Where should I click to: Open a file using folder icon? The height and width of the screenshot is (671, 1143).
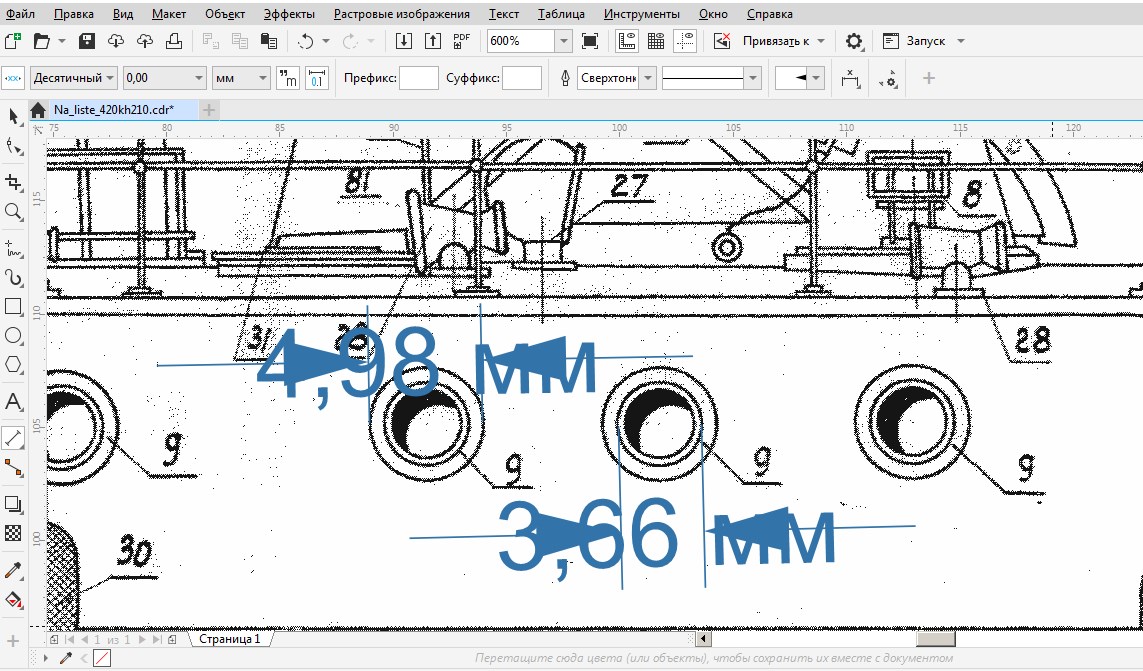[42, 41]
